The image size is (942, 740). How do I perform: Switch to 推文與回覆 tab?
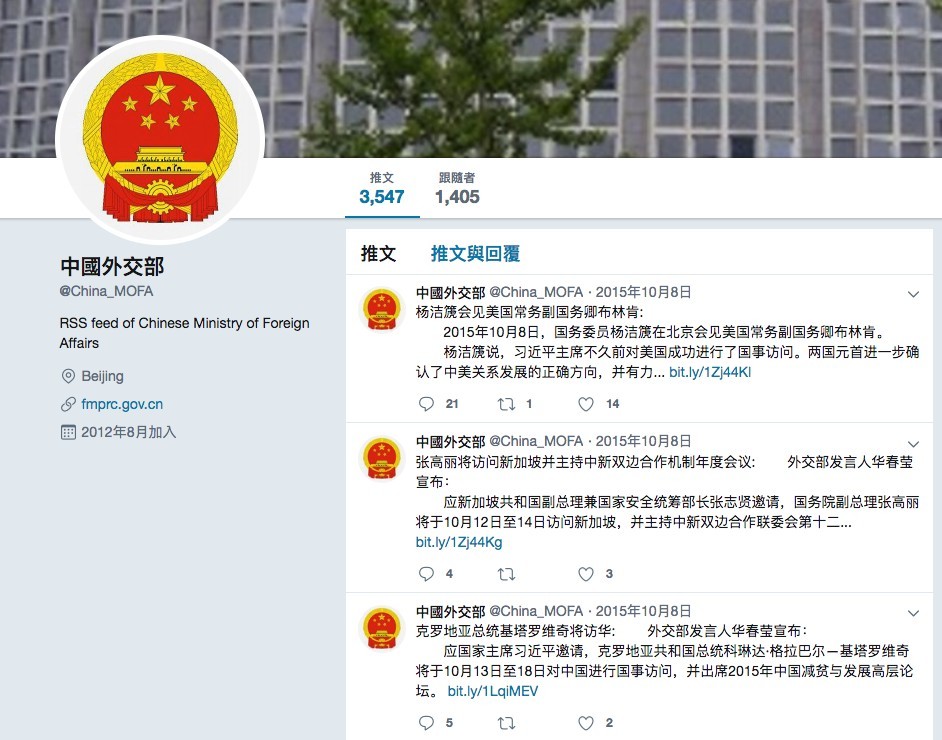point(475,253)
